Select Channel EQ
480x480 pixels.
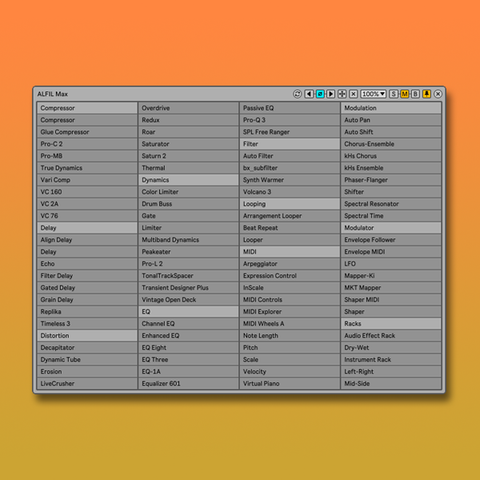pyautogui.click(x=189, y=324)
